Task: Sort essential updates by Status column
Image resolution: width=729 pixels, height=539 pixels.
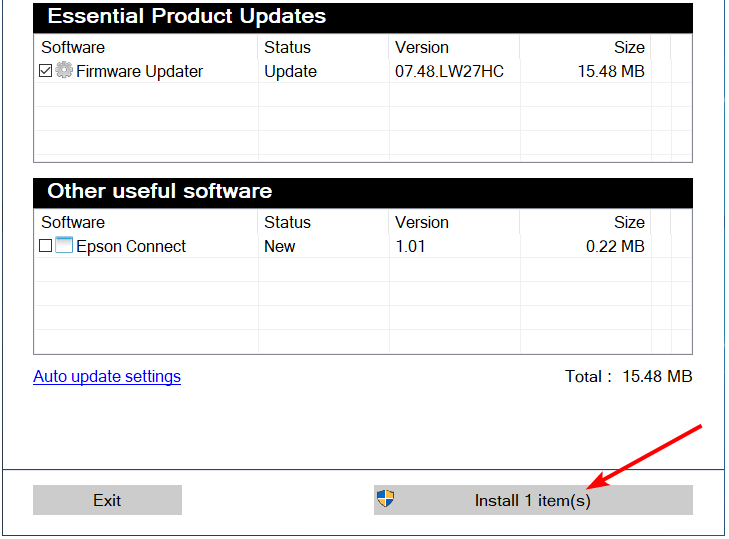Action: click(x=287, y=47)
